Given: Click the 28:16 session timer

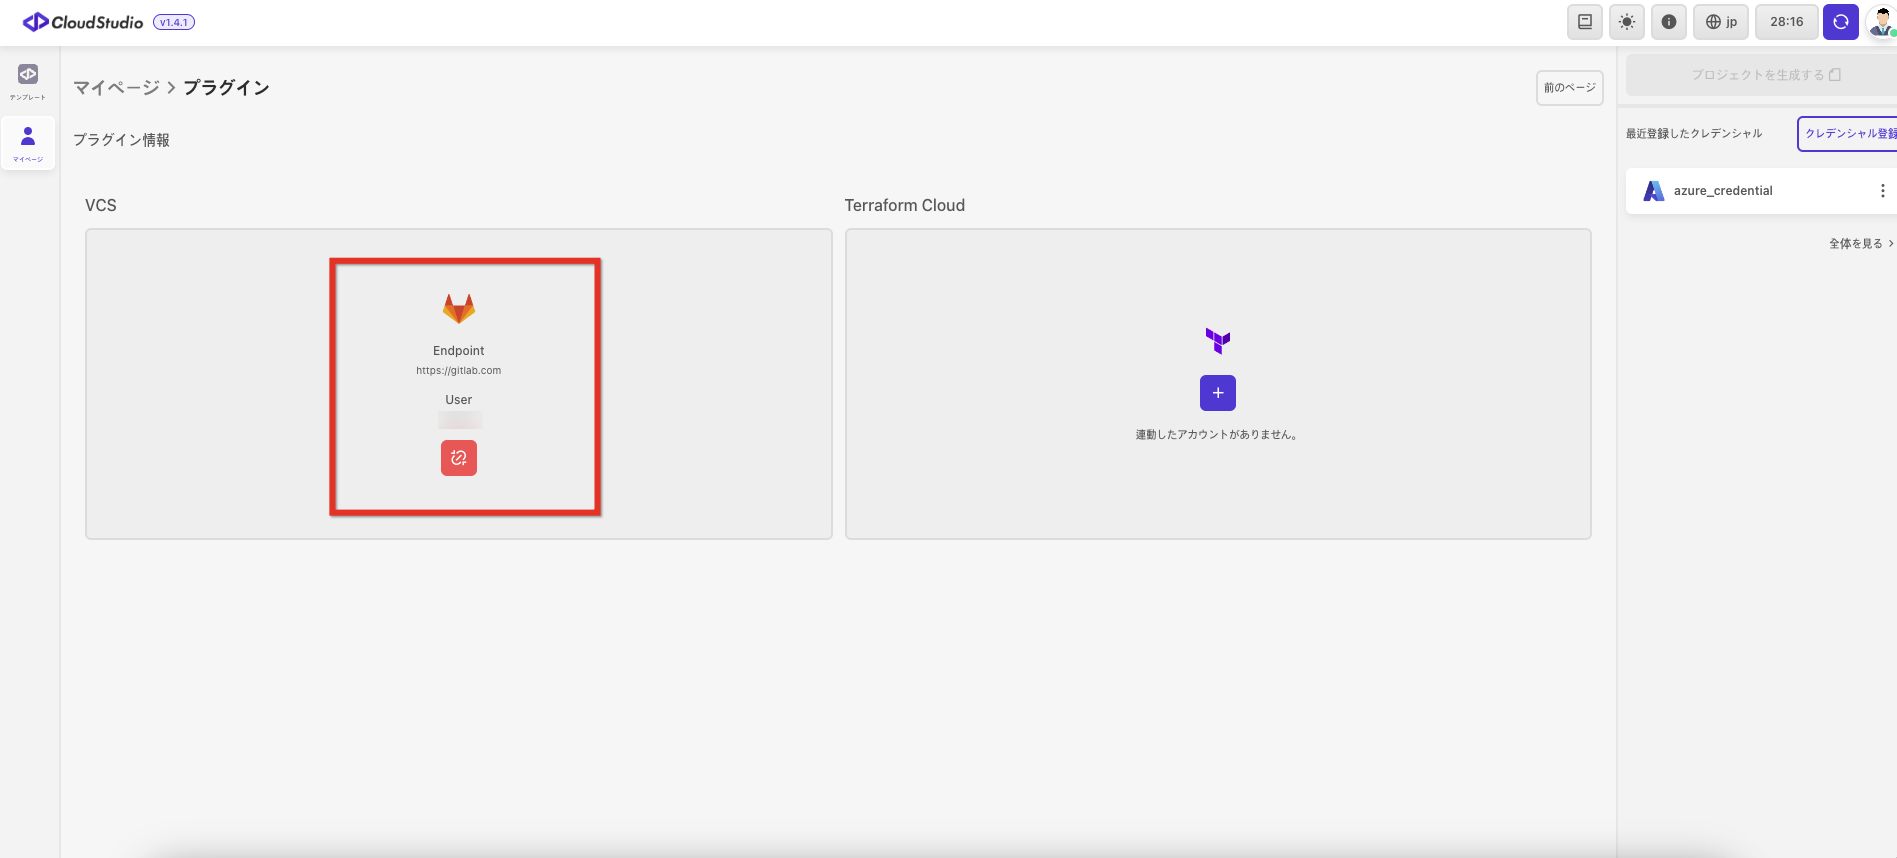Looking at the screenshot, I should pyautogui.click(x=1786, y=22).
